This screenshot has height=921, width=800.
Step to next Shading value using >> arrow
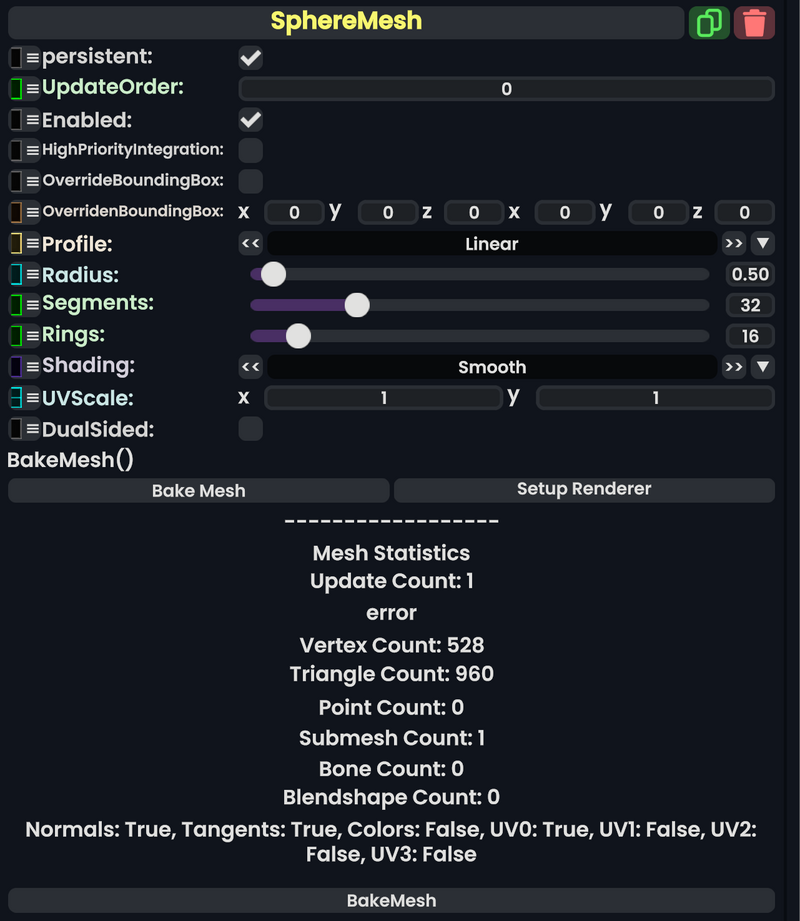[734, 367]
